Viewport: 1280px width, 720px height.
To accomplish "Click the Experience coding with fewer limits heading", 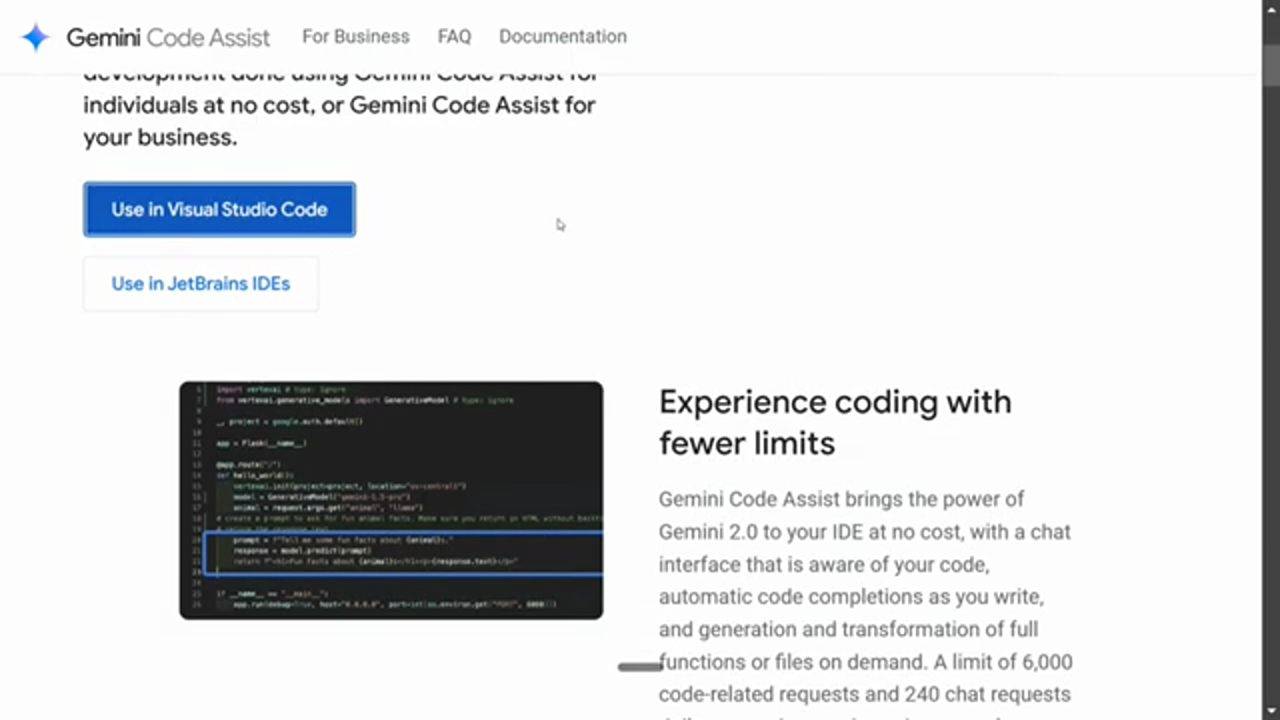I will [835, 421].
